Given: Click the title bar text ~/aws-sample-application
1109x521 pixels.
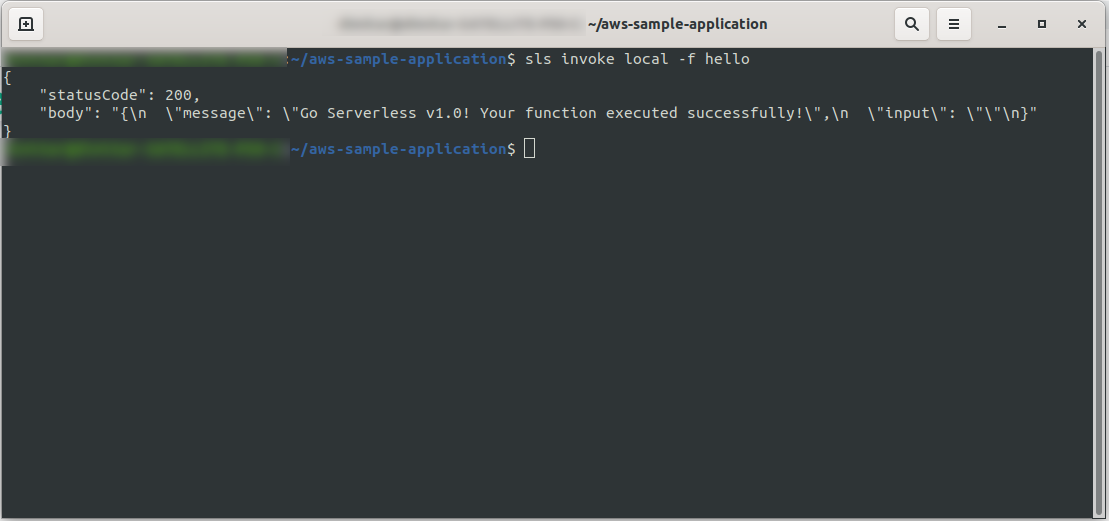Looking at the screenshot, I should pos(677,24).
